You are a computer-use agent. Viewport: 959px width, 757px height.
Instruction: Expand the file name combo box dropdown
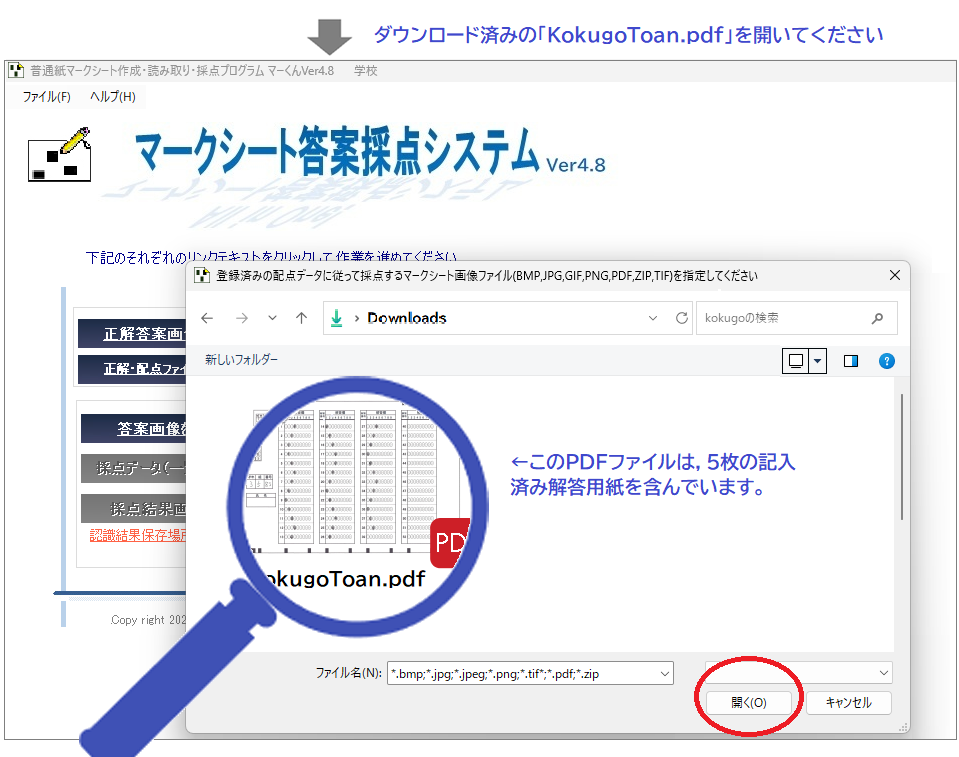tap(665, 674)
